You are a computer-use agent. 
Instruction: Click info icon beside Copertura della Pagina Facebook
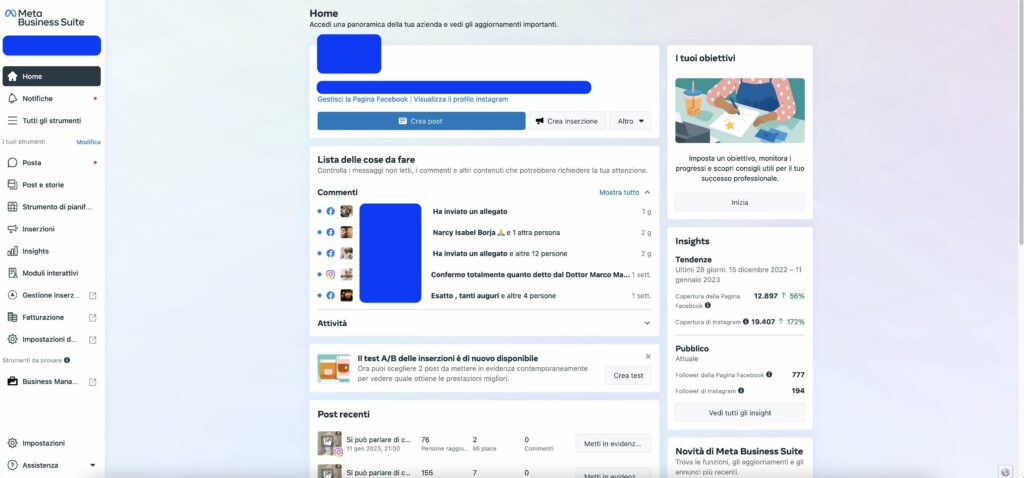708,305
